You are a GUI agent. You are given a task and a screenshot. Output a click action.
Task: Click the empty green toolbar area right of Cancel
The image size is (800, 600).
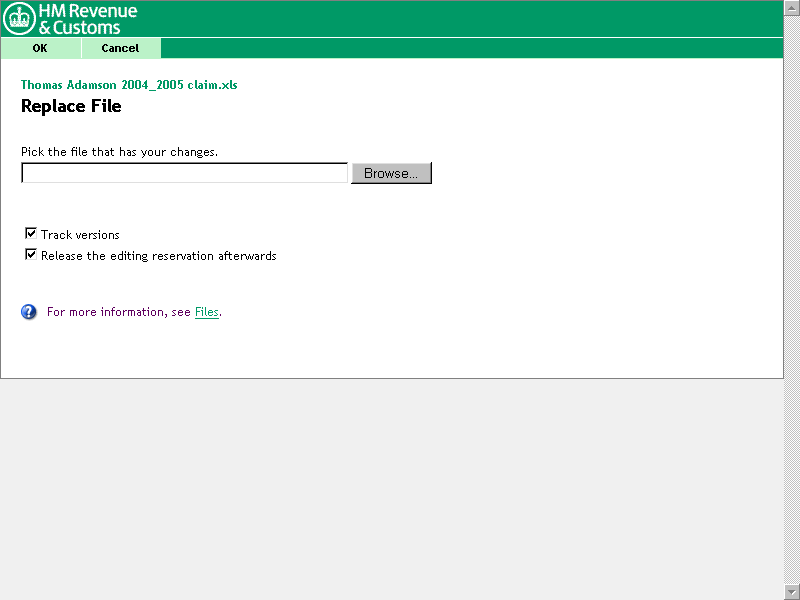[470, 48]
